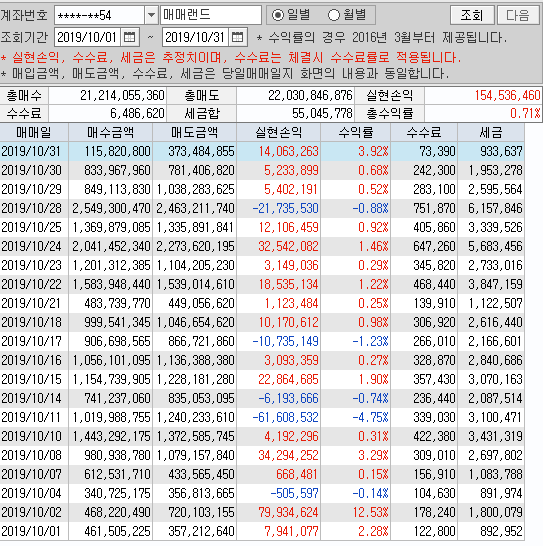
Task: Click the 조회 search button
Action: coord(472,15)
